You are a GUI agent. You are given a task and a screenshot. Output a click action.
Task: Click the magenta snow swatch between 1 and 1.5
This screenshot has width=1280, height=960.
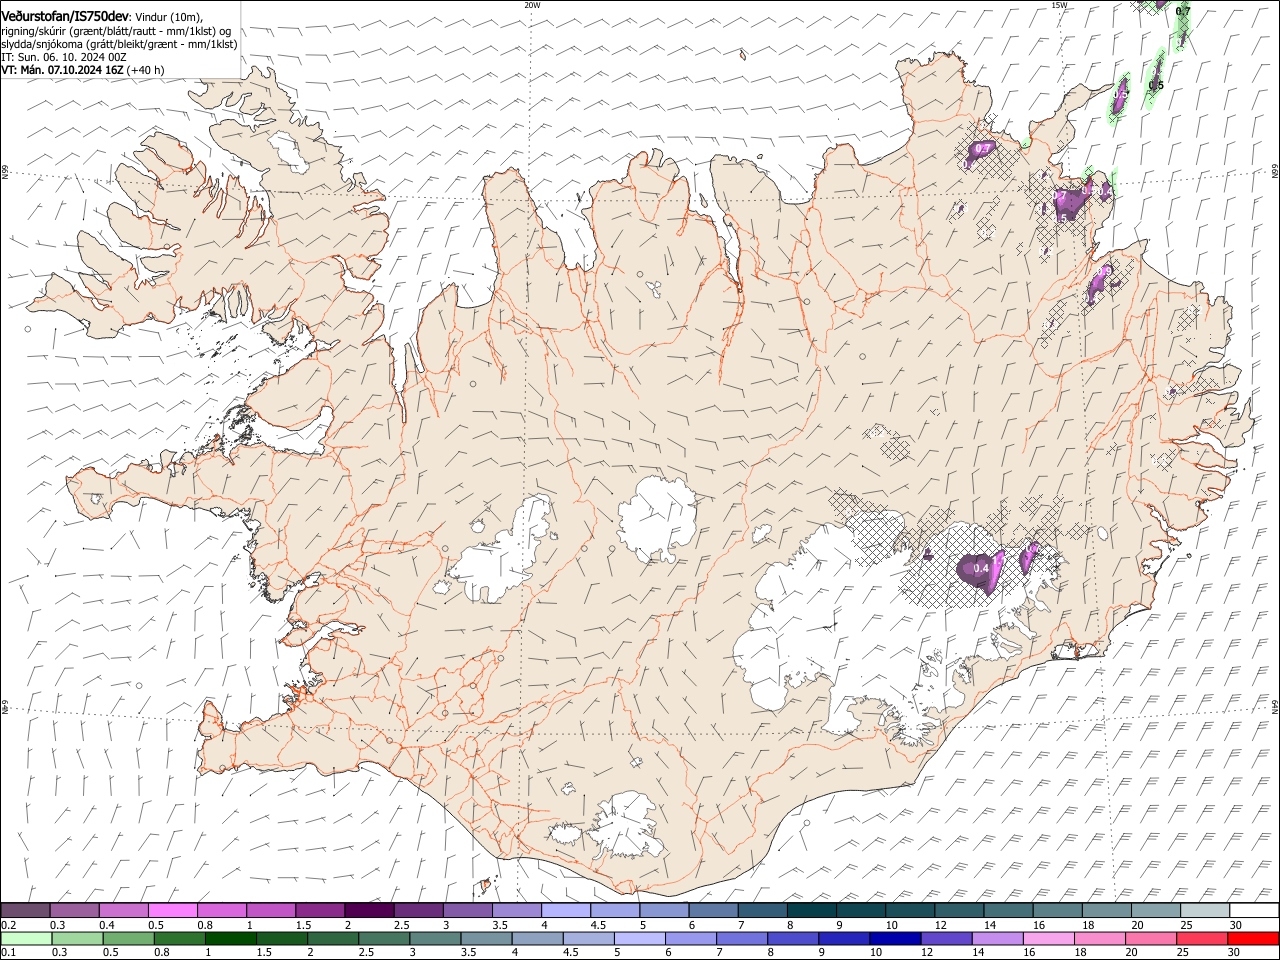(x=270, y=910)
